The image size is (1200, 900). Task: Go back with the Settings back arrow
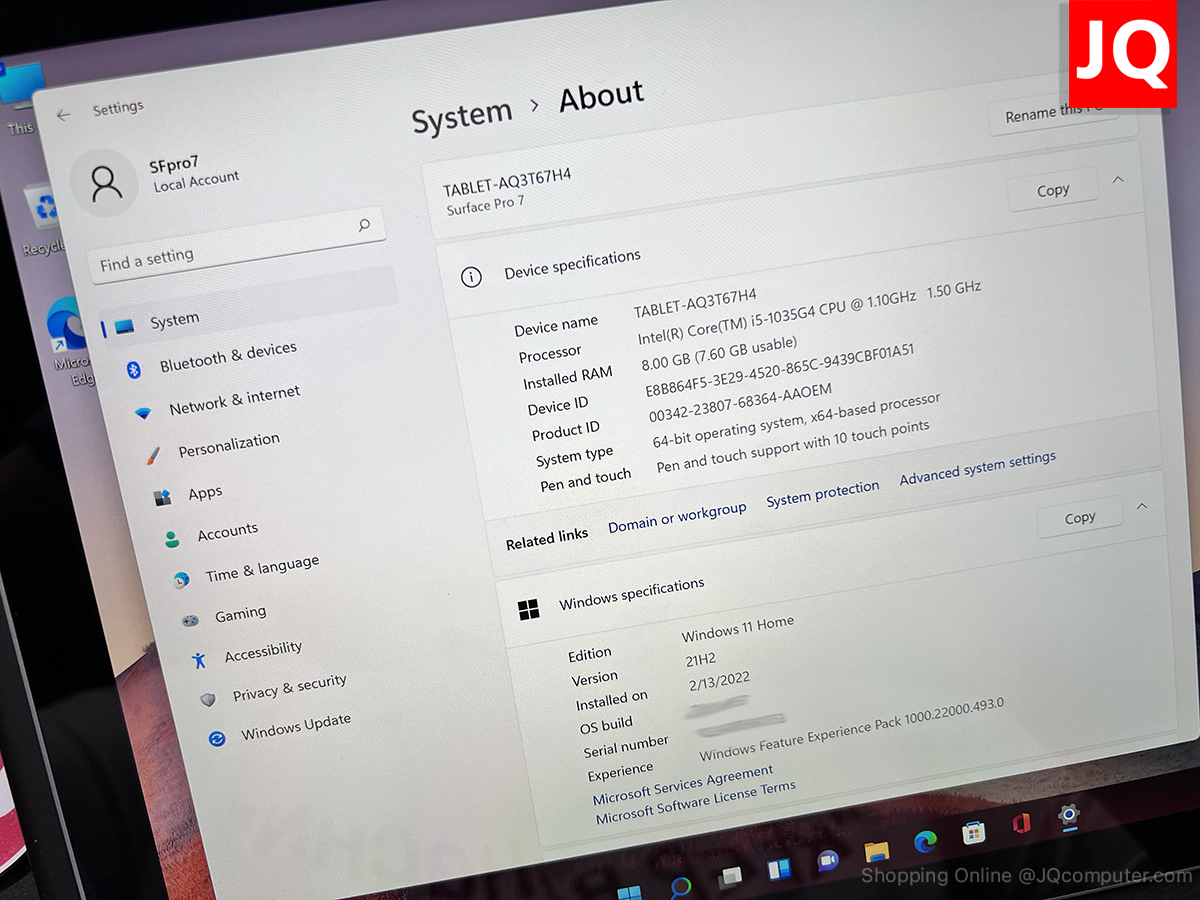coord(64,115)
